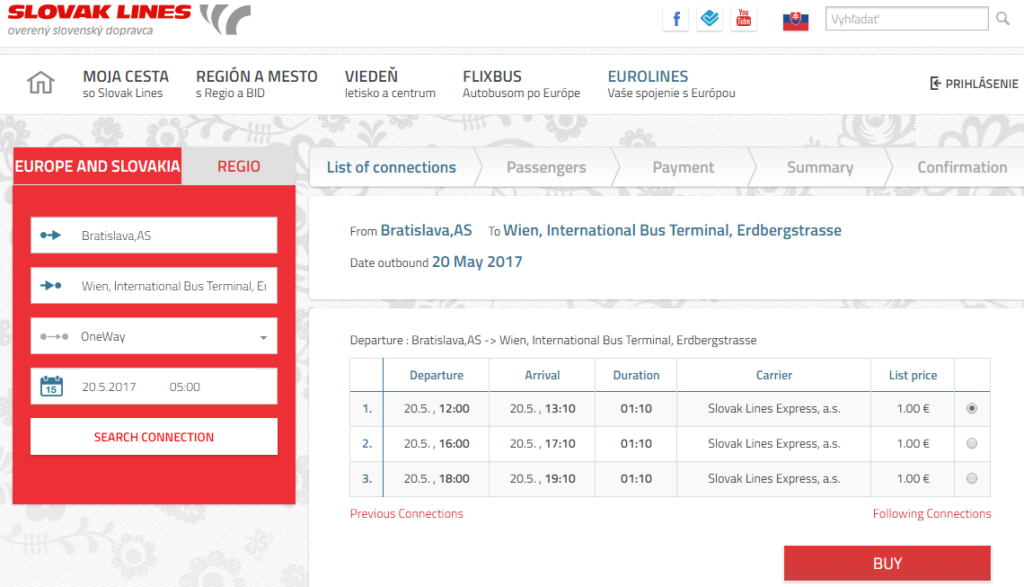This screenshot has width=1024, height=587.
Task: Show Previous Connections
Action: [406, 513]
